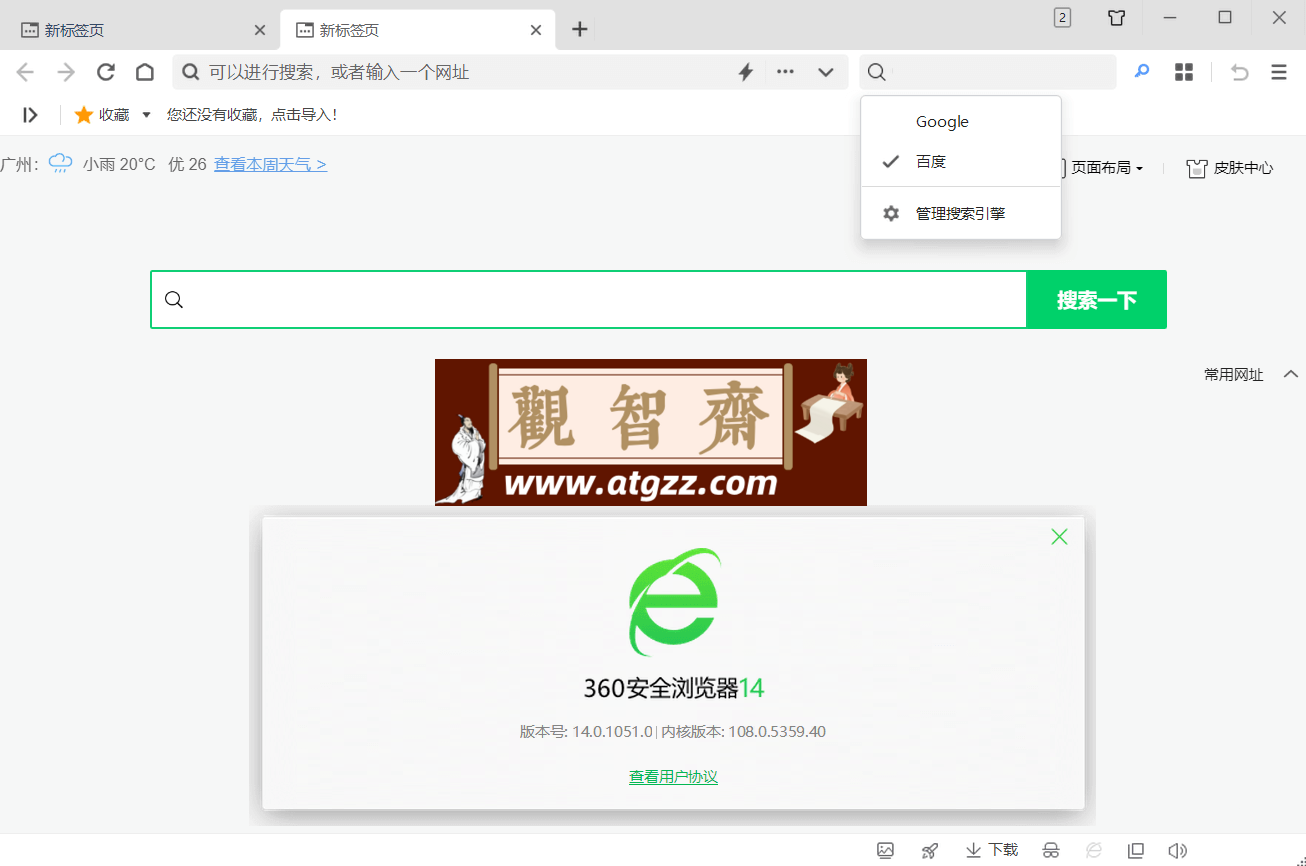
Task: Click the picture icon in the status bar
Action: pos(886,851)
